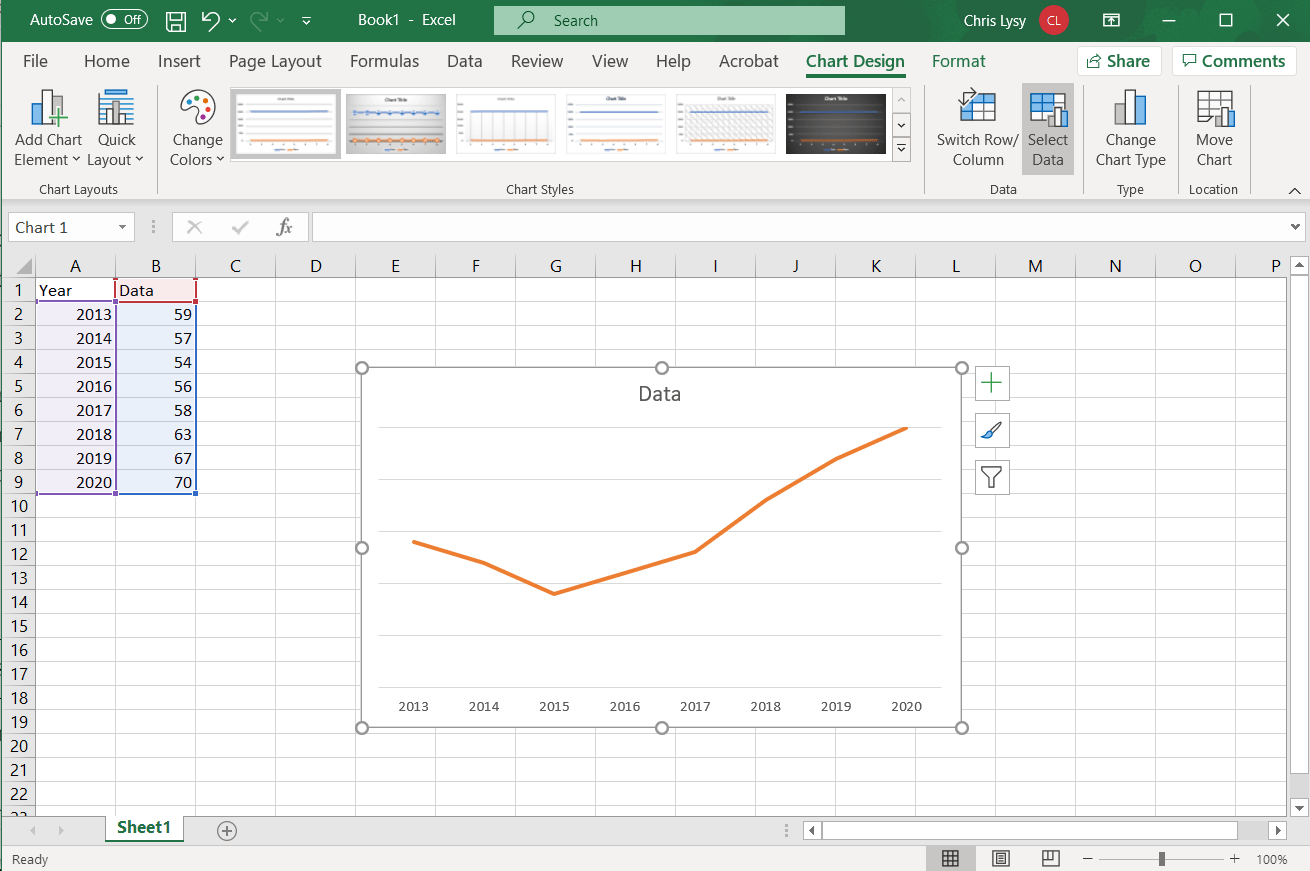Open Customize Quick Access Toolbar arrow
This screenshot has height=871, width=1310.
click(x=306, y=20)
